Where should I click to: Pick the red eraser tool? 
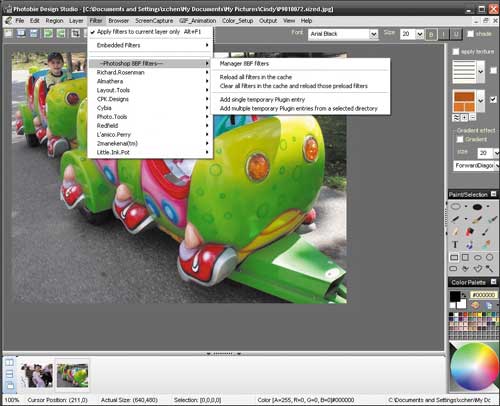coord(470,232)
